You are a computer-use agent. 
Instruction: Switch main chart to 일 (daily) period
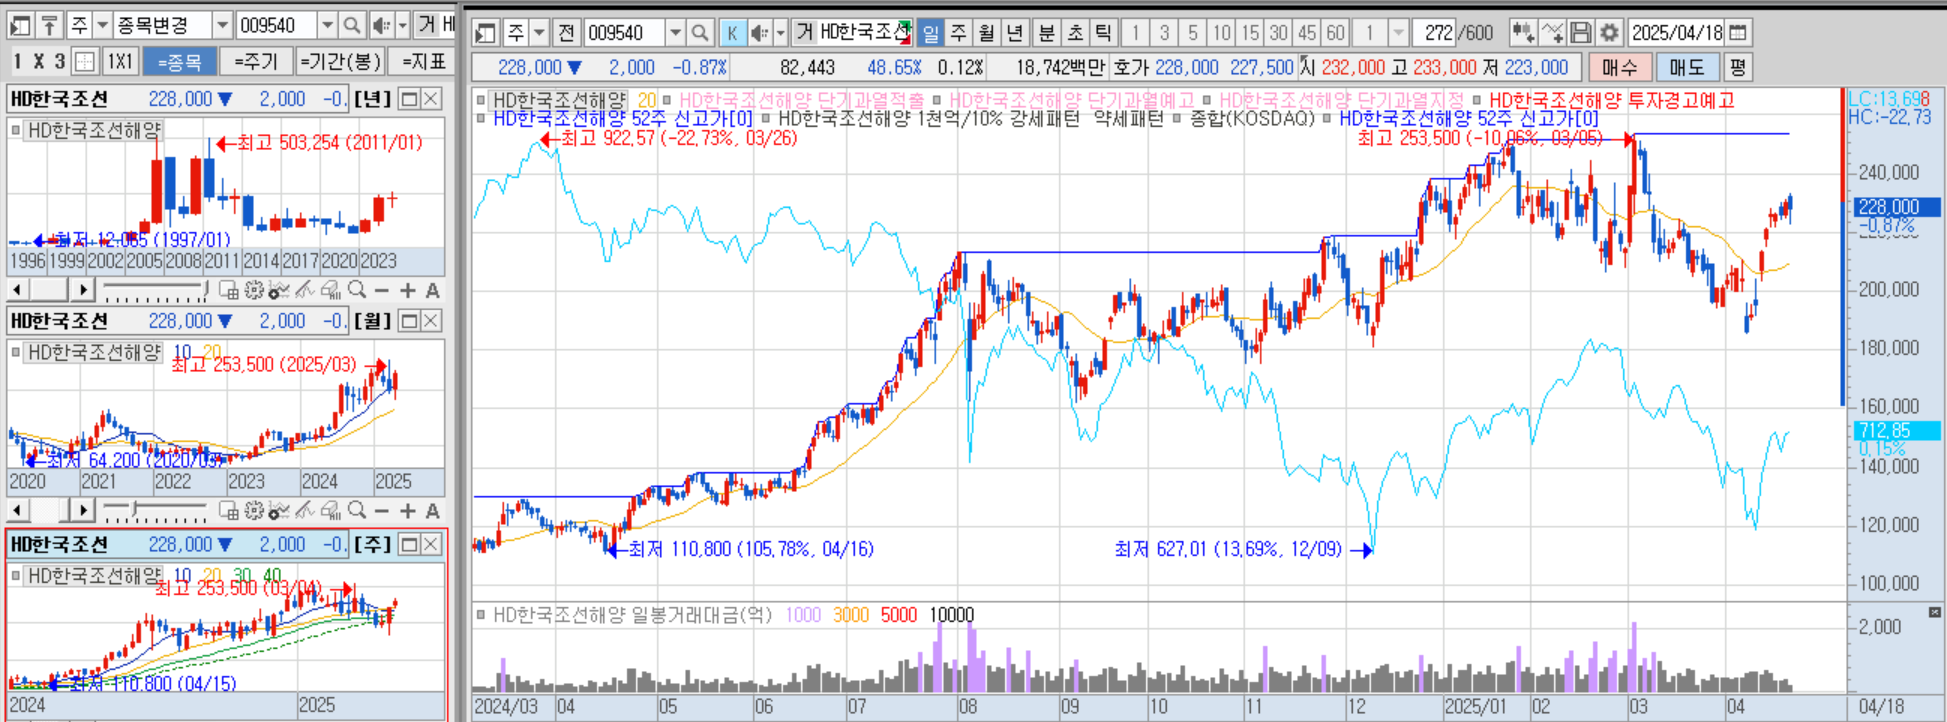pyautogui.click(x=930, y=33)
